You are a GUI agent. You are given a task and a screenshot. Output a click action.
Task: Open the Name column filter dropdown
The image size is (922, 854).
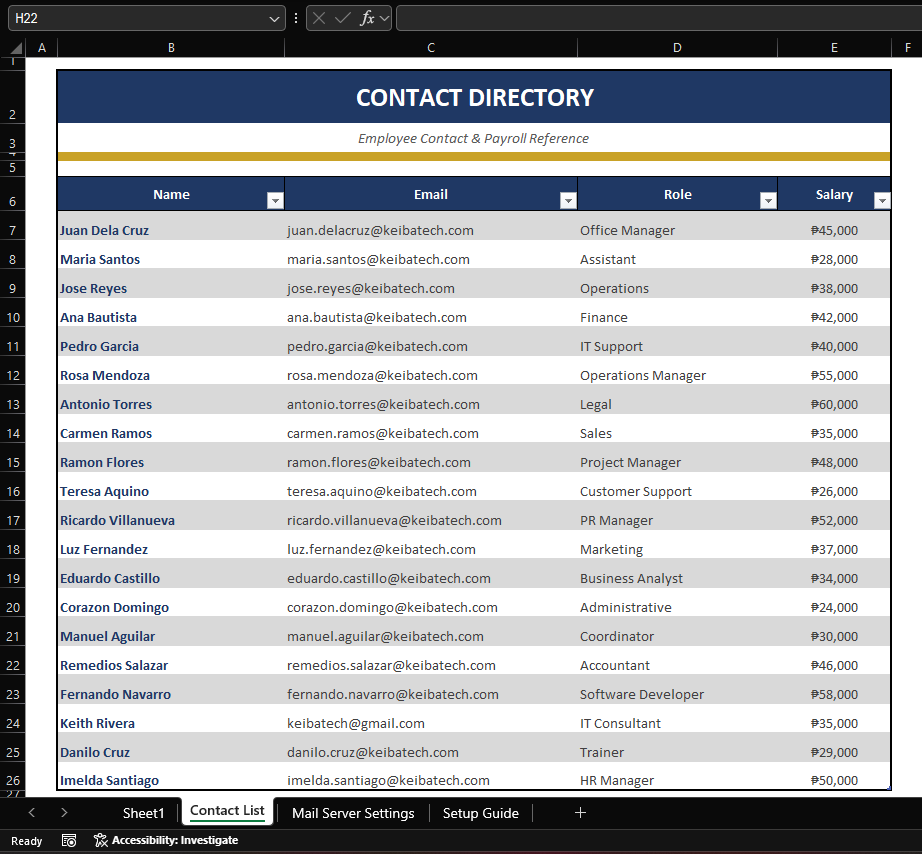(275, 201)
